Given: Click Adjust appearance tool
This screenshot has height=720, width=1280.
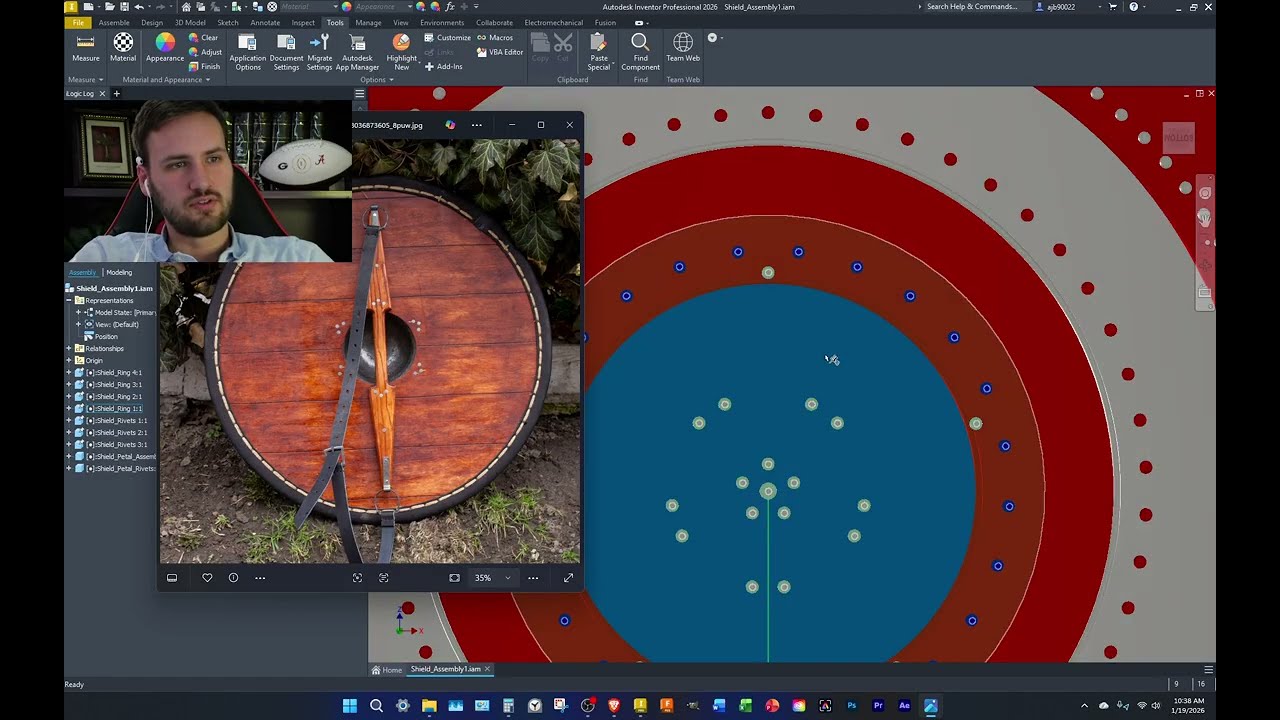Looking at the screenshot, I should [205, 52].
